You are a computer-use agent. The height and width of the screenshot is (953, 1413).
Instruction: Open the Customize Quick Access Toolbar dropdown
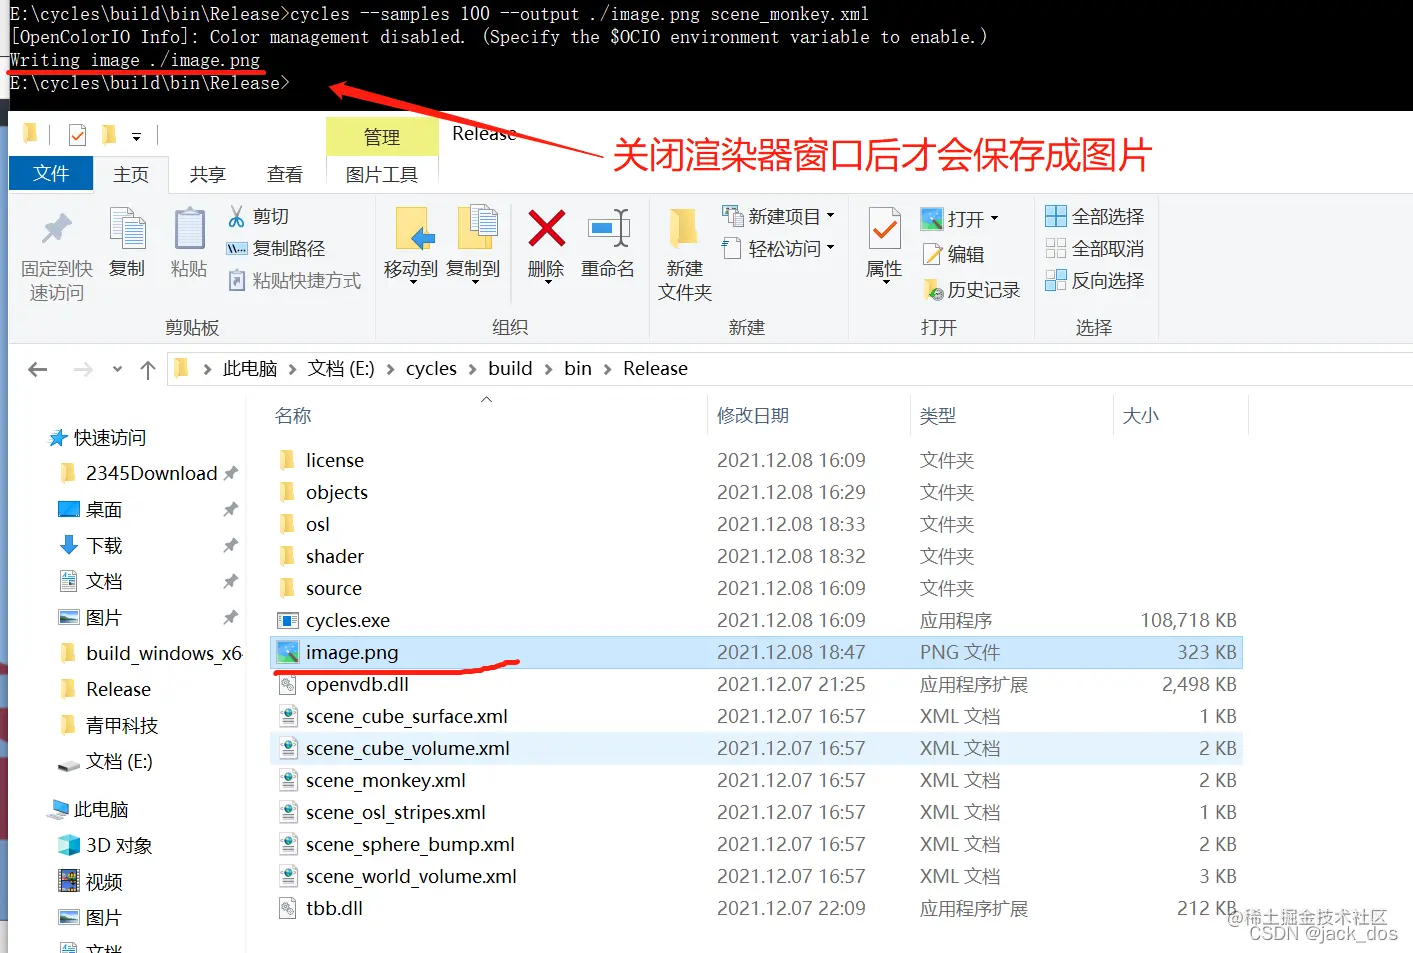coord(136,136)
